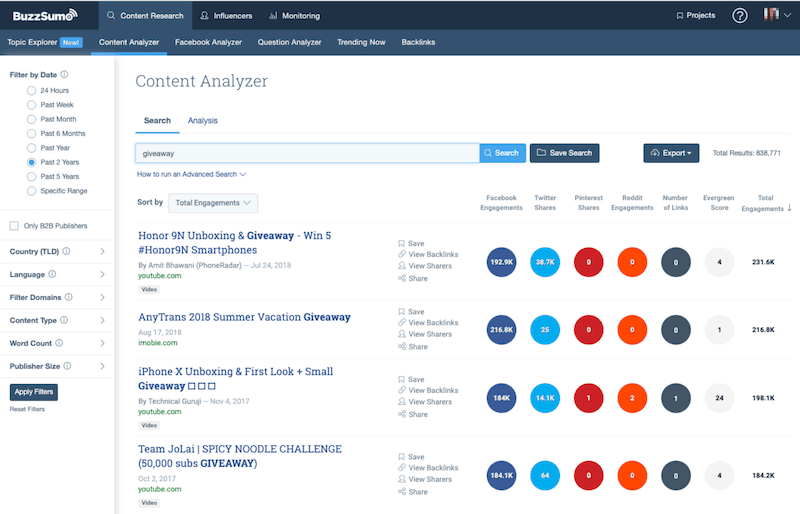Open the Projects link

(695, 15)
